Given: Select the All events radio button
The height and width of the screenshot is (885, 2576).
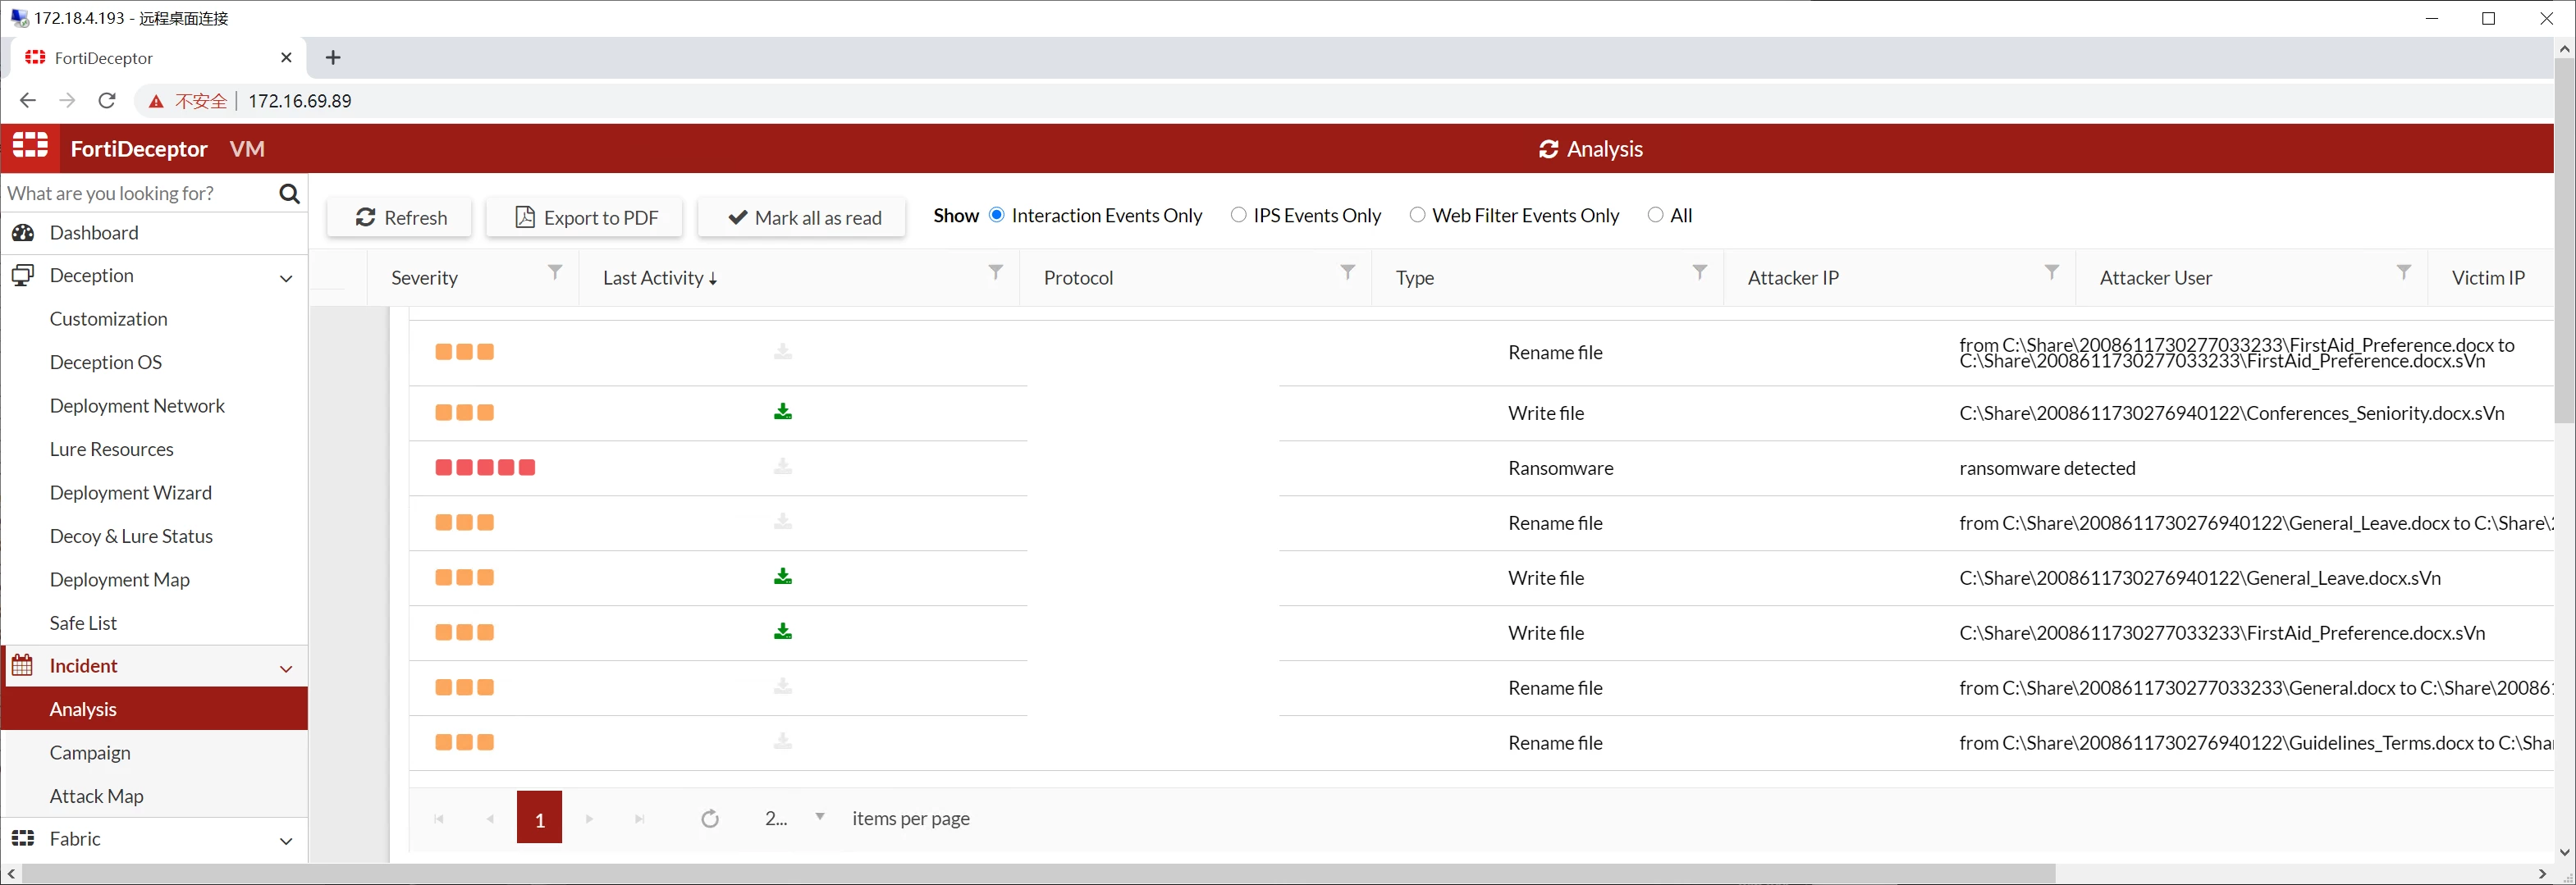Looking at the screenshot, I should pos(1655,215).
